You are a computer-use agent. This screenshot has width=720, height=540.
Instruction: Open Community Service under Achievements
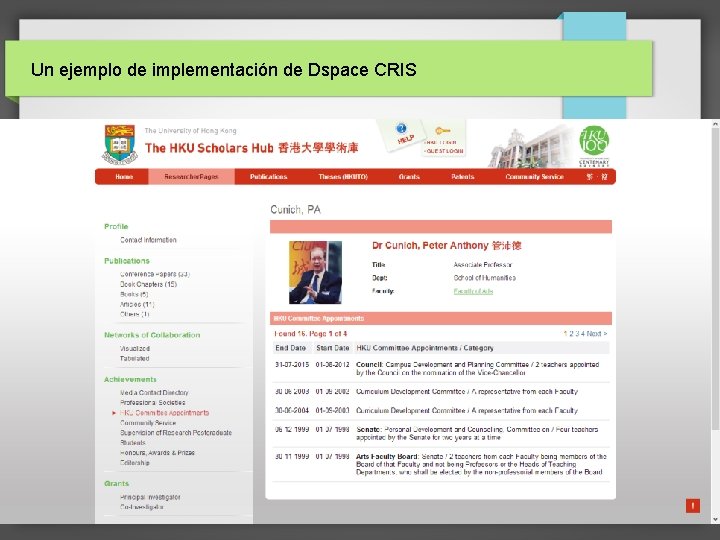(x=148, y=423)
